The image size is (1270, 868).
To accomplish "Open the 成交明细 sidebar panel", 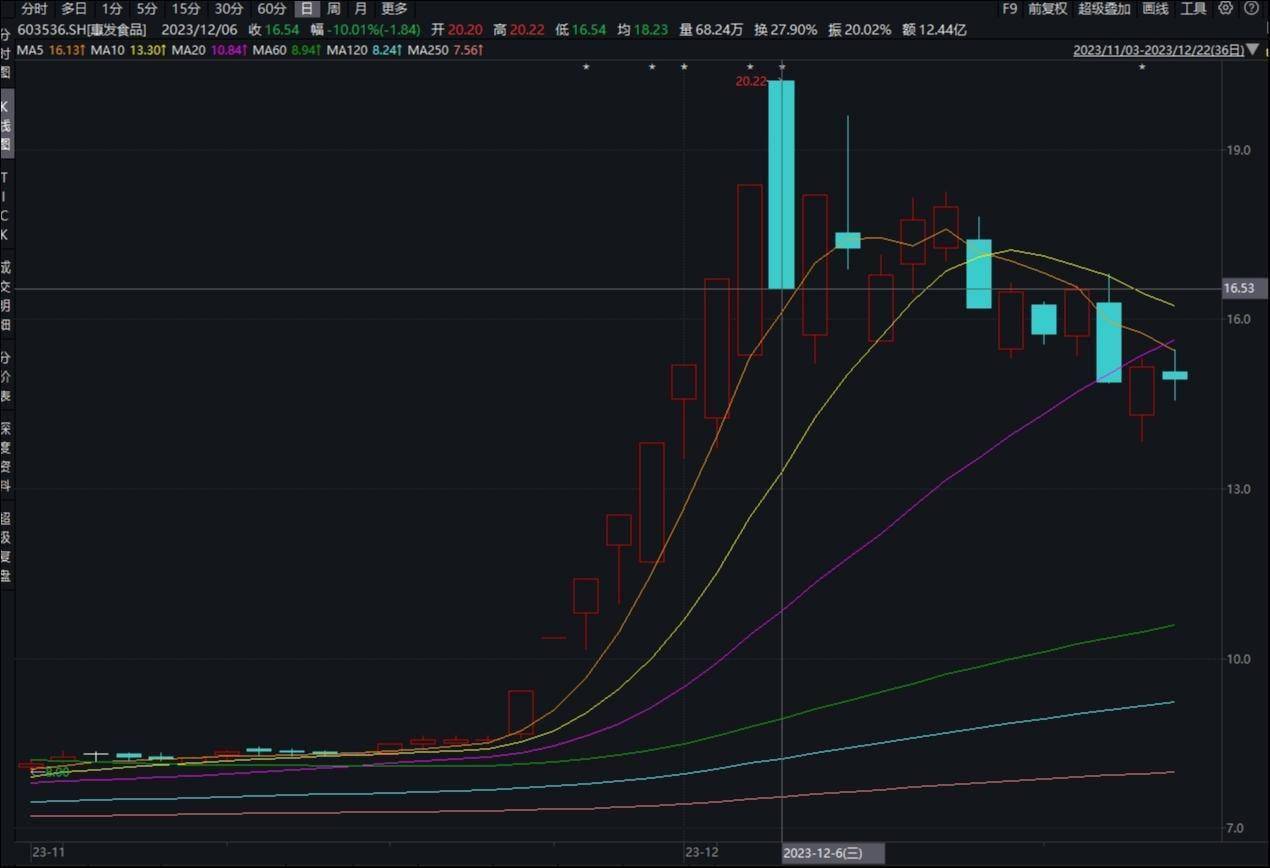I will [5, 296].
